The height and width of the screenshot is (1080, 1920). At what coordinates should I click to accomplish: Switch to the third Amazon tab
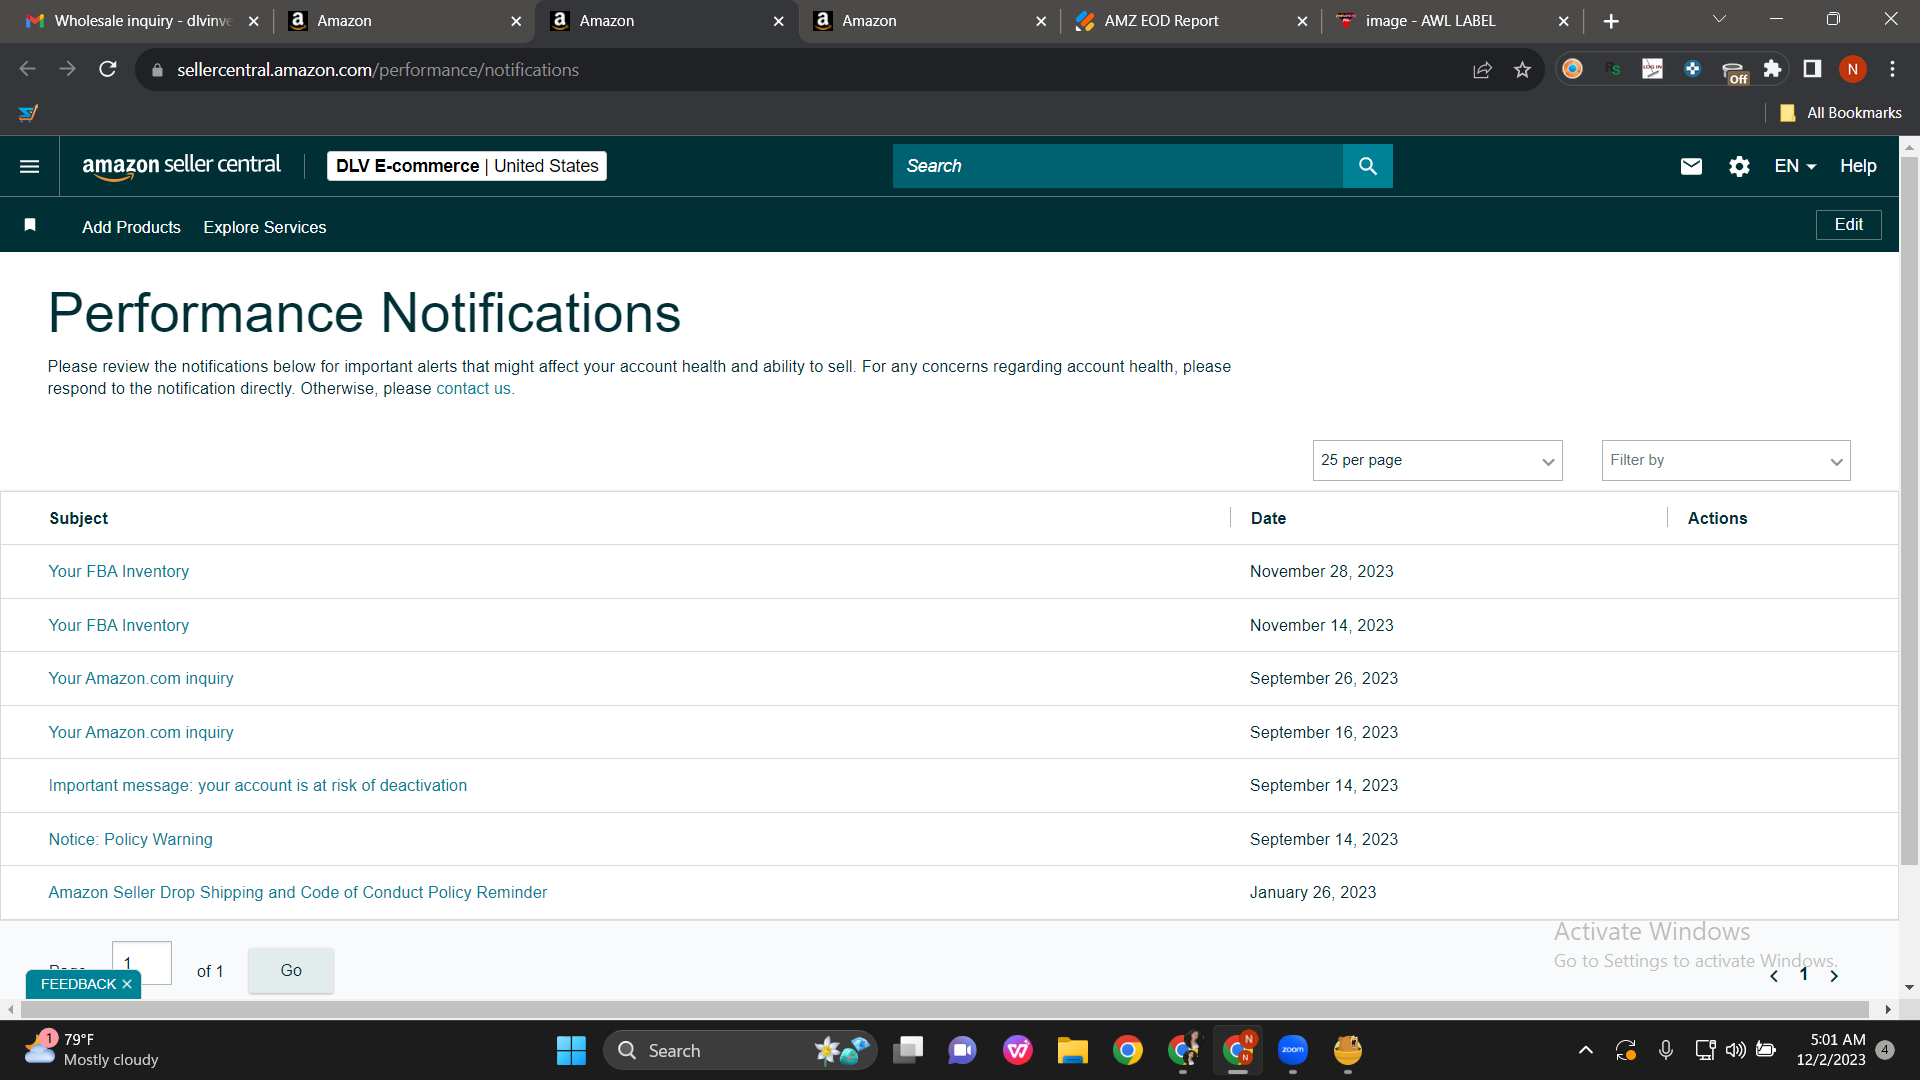point(930,21)
